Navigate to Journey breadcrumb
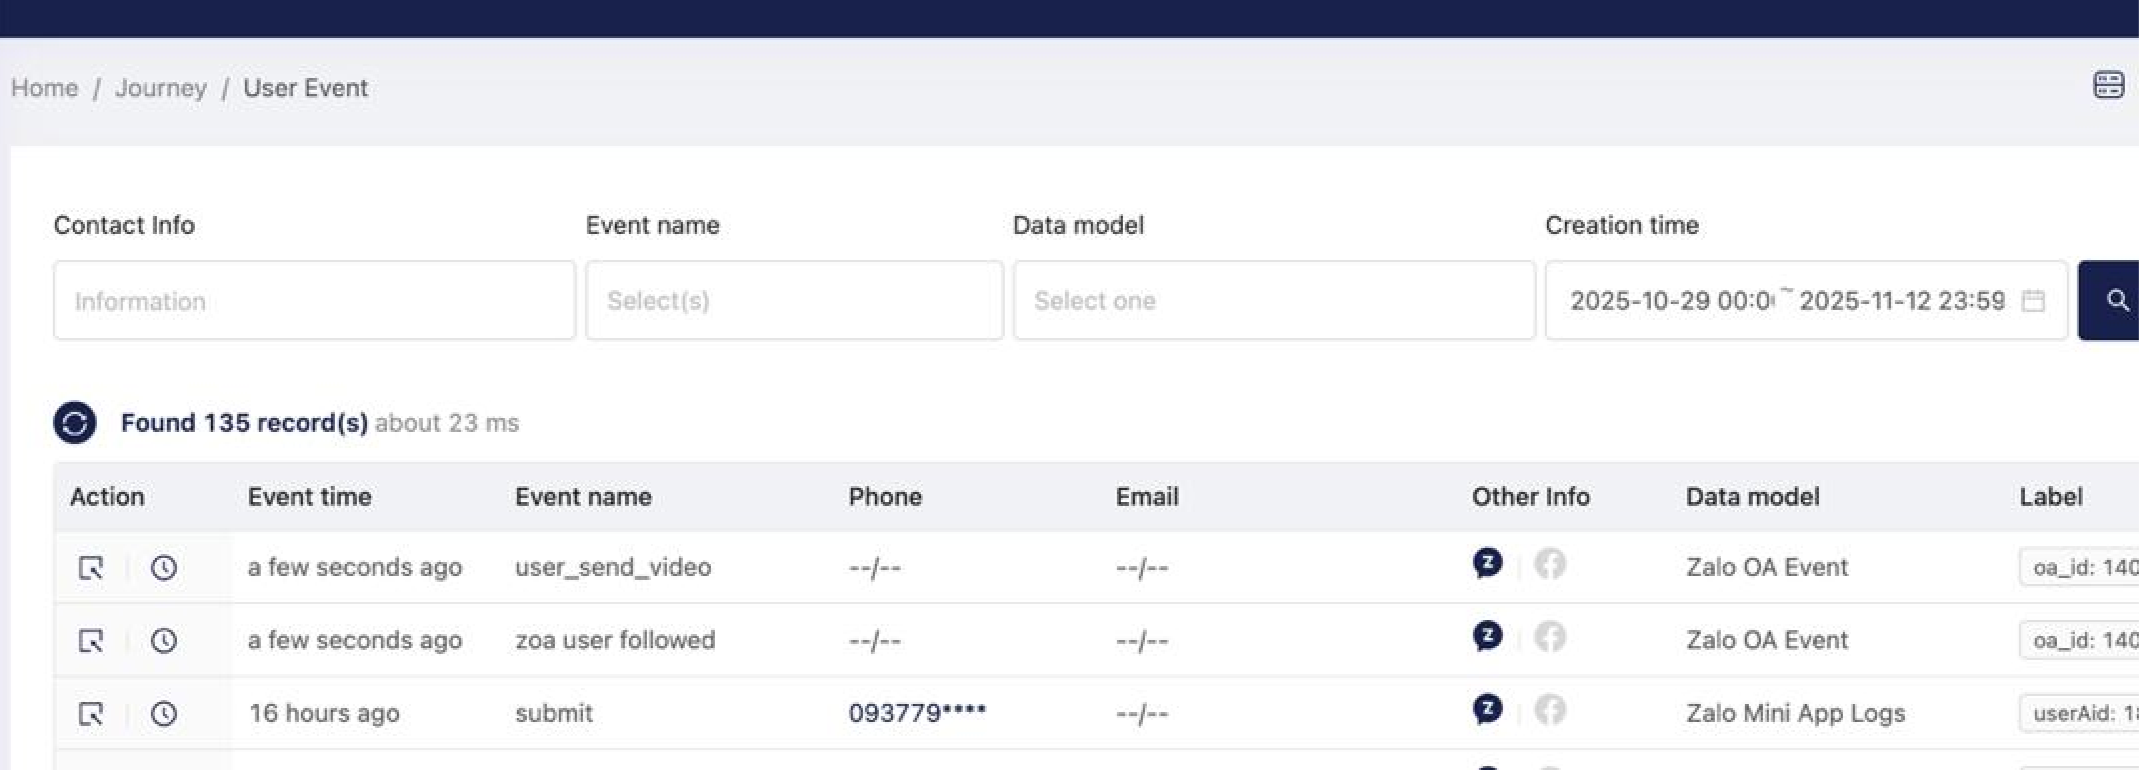The height and width of the screenshot is (770, 2139). coord(161,88)
